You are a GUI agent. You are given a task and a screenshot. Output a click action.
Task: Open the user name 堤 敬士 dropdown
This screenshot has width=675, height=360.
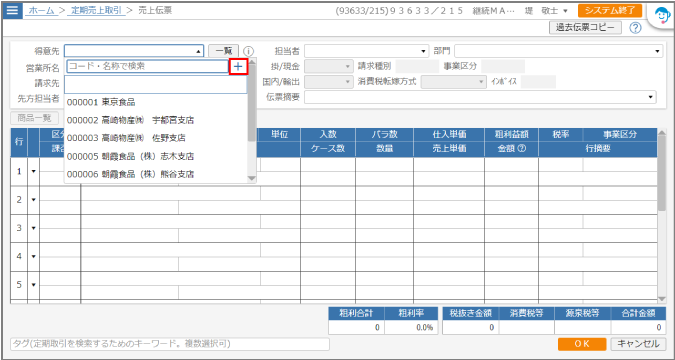pos(546,11)
